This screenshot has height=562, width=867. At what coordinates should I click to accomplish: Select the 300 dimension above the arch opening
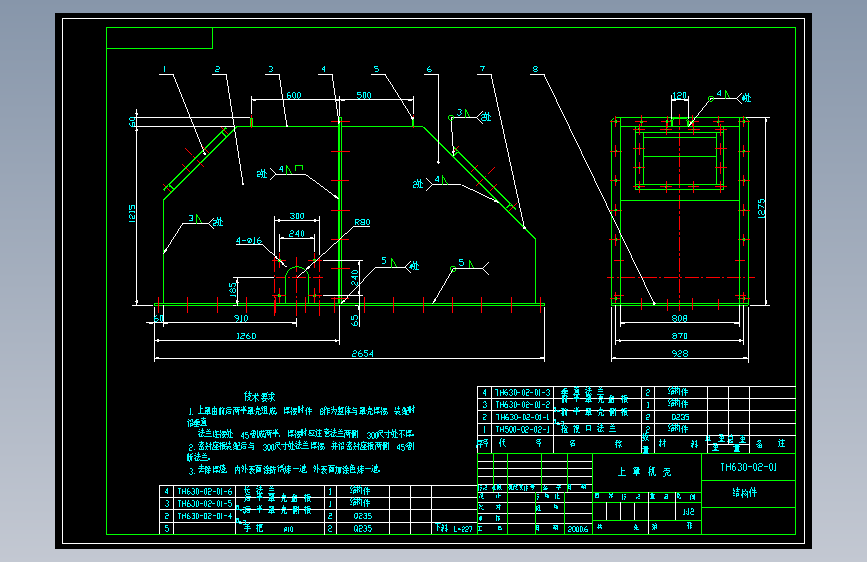(297, 216)
